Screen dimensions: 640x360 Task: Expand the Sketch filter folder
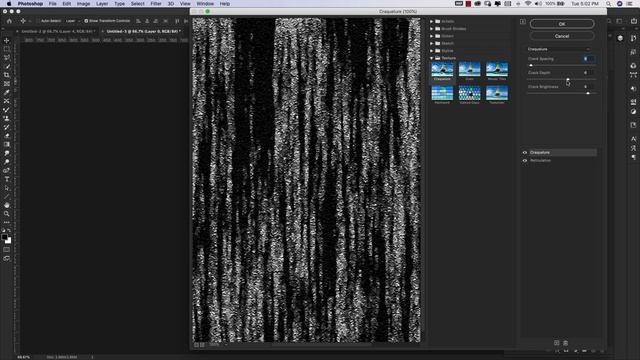[431, 43]
